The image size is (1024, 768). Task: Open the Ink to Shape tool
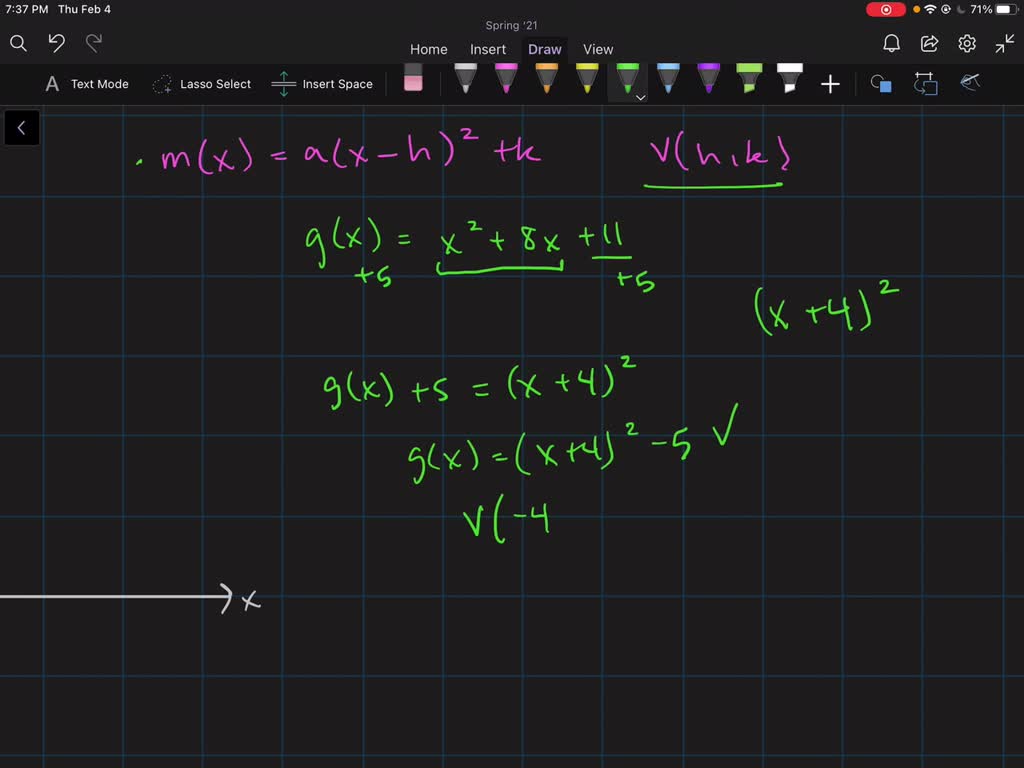tap(925, 84)
